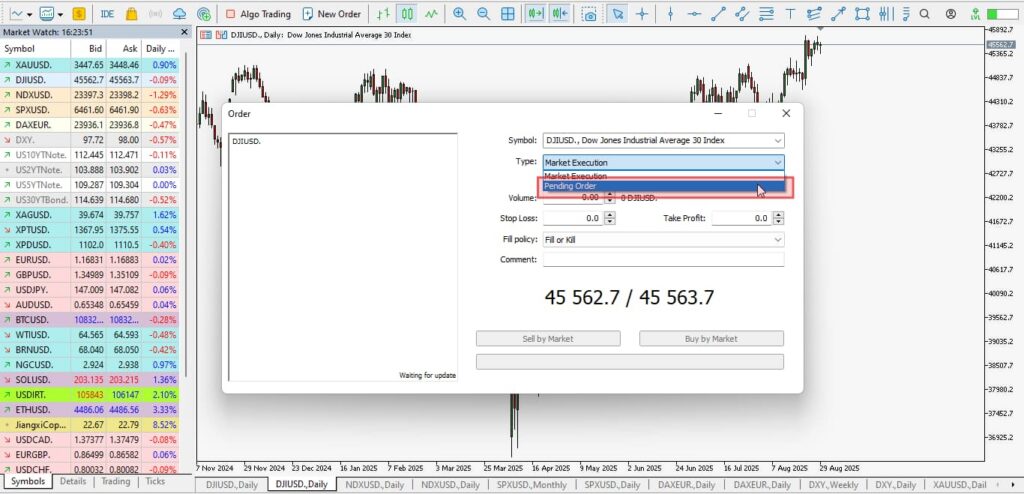Select the vertical line drawing tool
Image resolution: width=1024 pixels, height=494 pixels.
point(670,14)
